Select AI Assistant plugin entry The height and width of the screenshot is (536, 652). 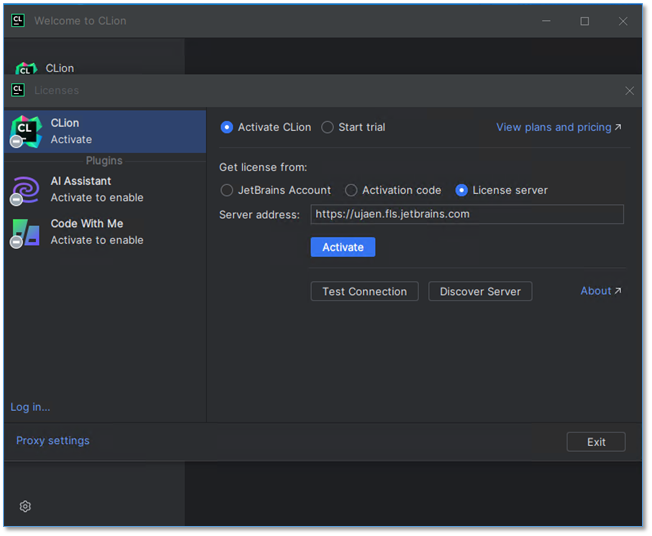click(x=105, y=189)
